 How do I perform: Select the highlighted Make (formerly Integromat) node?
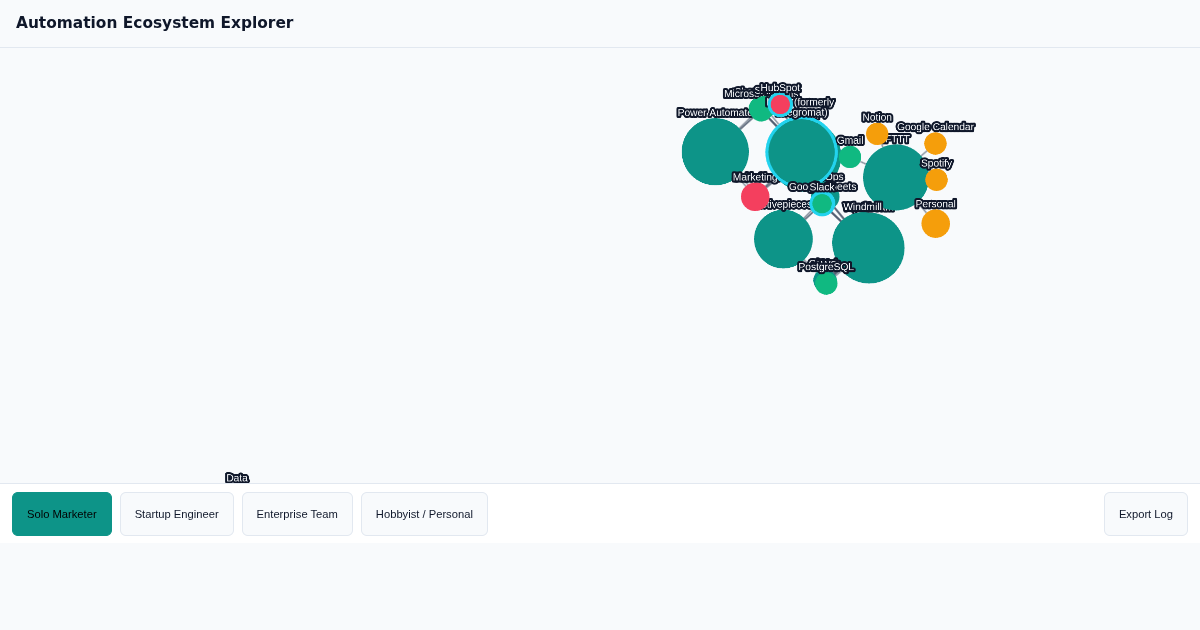[x=802, y=152]
